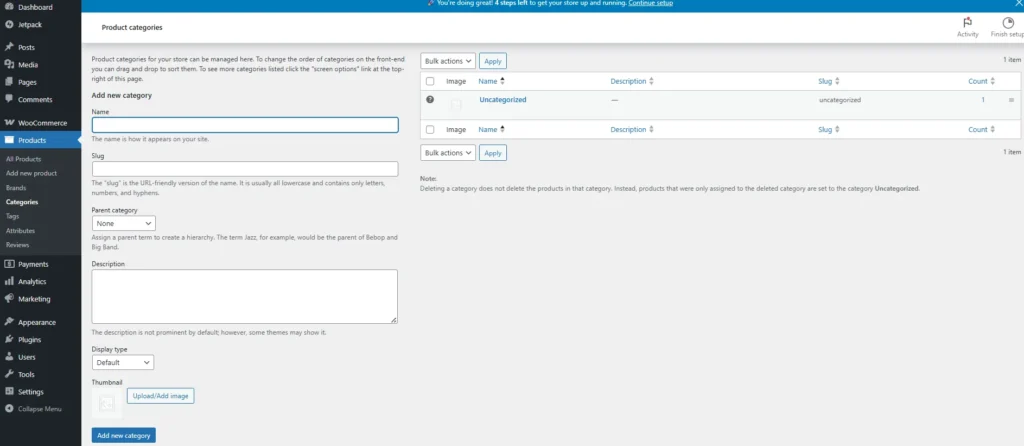The image size is (1024, 446).
Task: Click the Products sidebar icon
Action: (9, 140)
